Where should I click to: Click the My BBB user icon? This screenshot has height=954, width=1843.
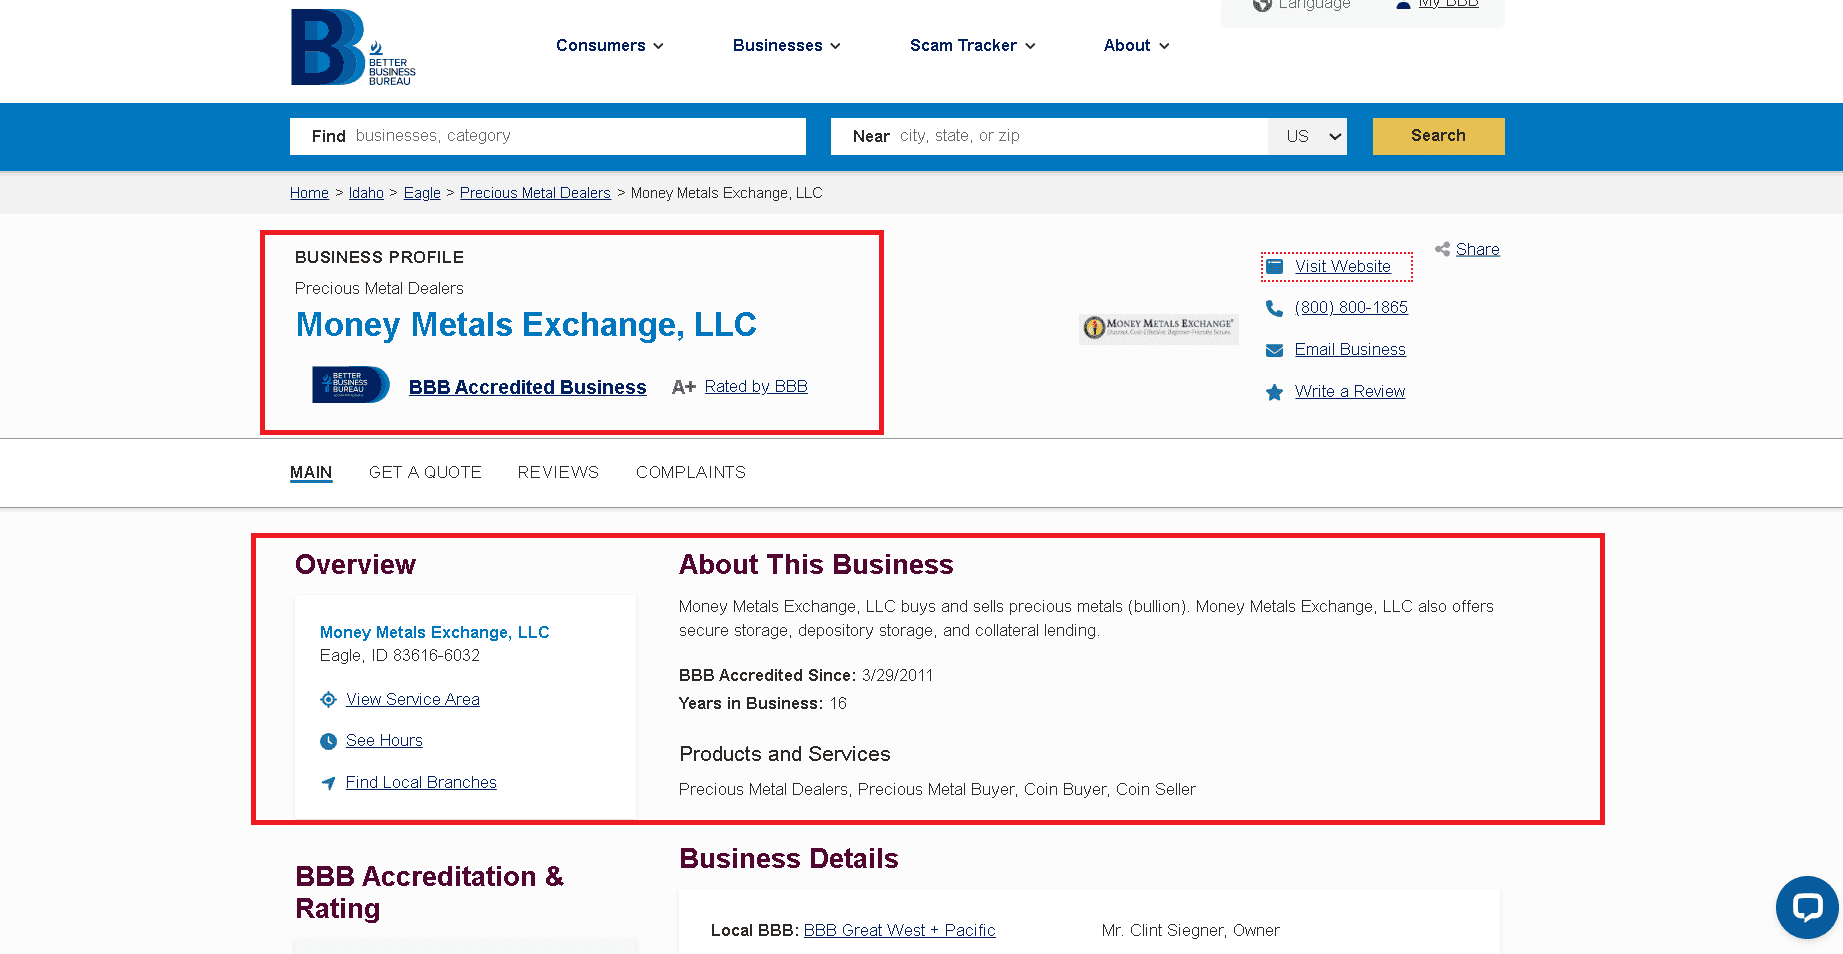pos(1403,5)
